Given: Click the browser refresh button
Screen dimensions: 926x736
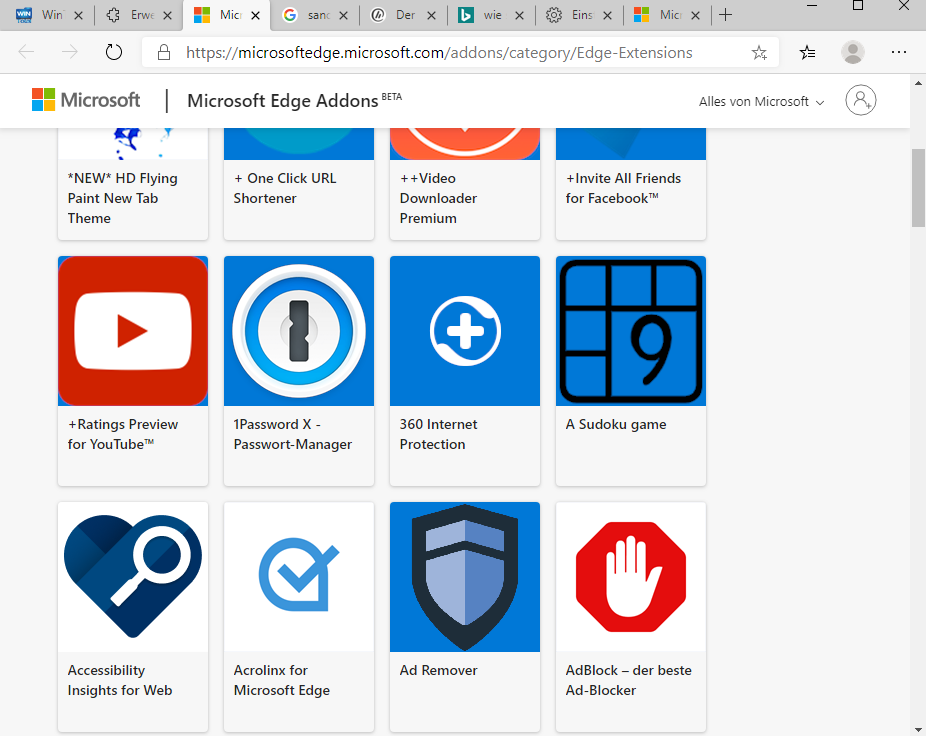Looking at the screenshot, I should pos(113,53).
